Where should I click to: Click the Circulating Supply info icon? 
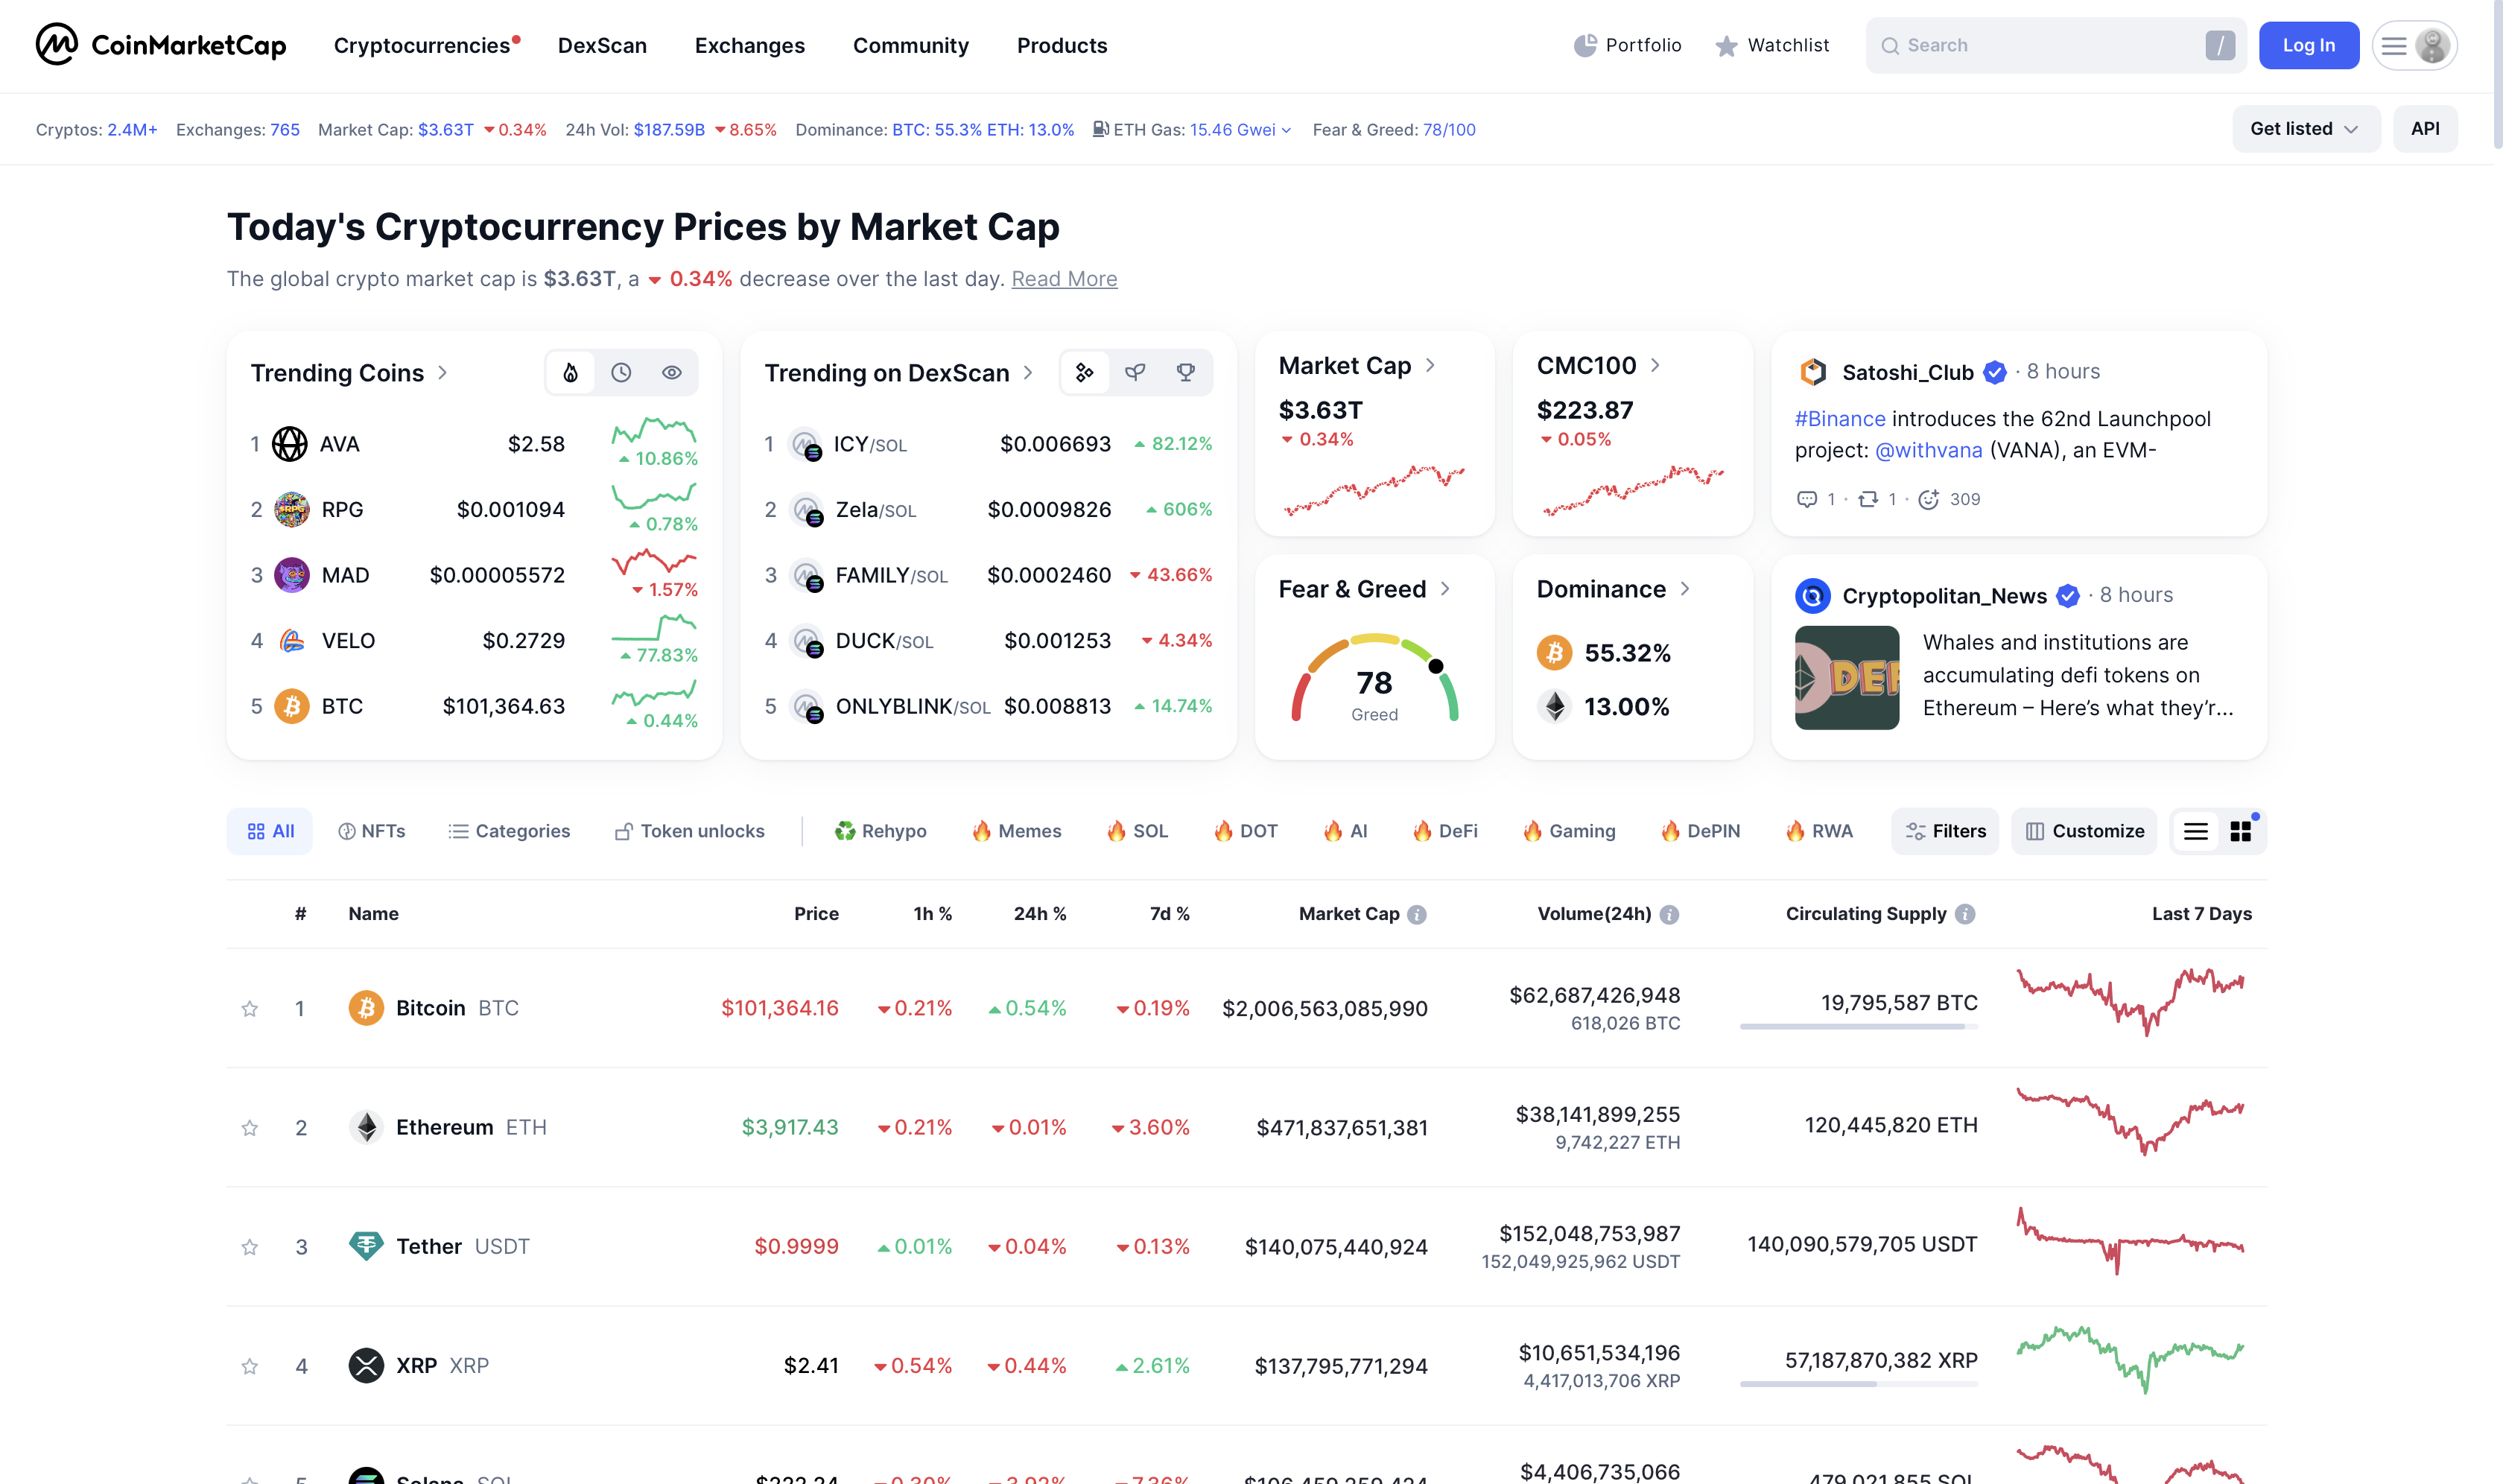1965,914
